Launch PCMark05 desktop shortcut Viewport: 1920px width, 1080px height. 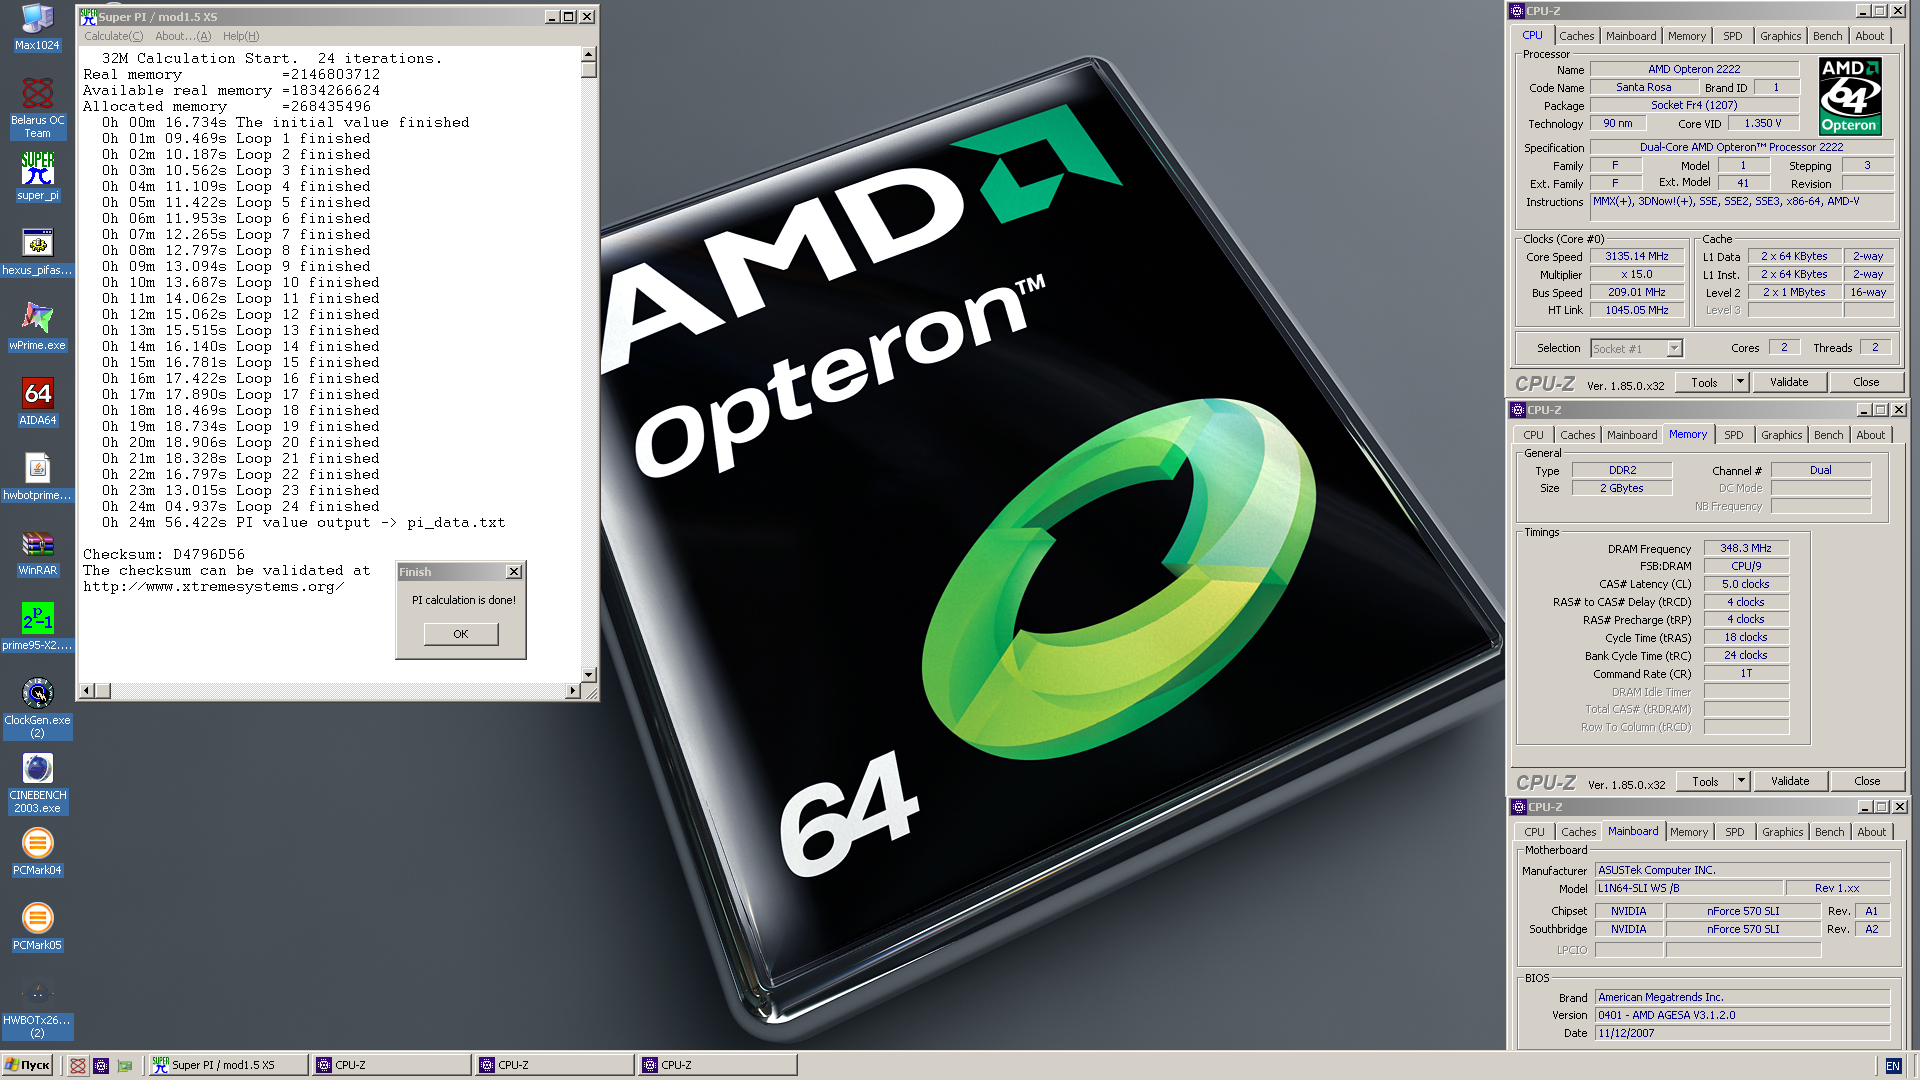click(x=37, y=926)
